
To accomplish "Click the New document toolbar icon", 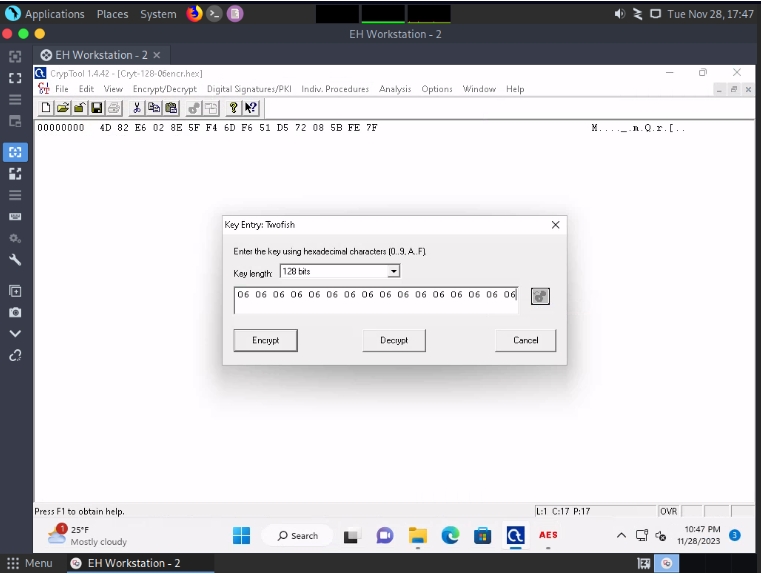I will 46,108.
